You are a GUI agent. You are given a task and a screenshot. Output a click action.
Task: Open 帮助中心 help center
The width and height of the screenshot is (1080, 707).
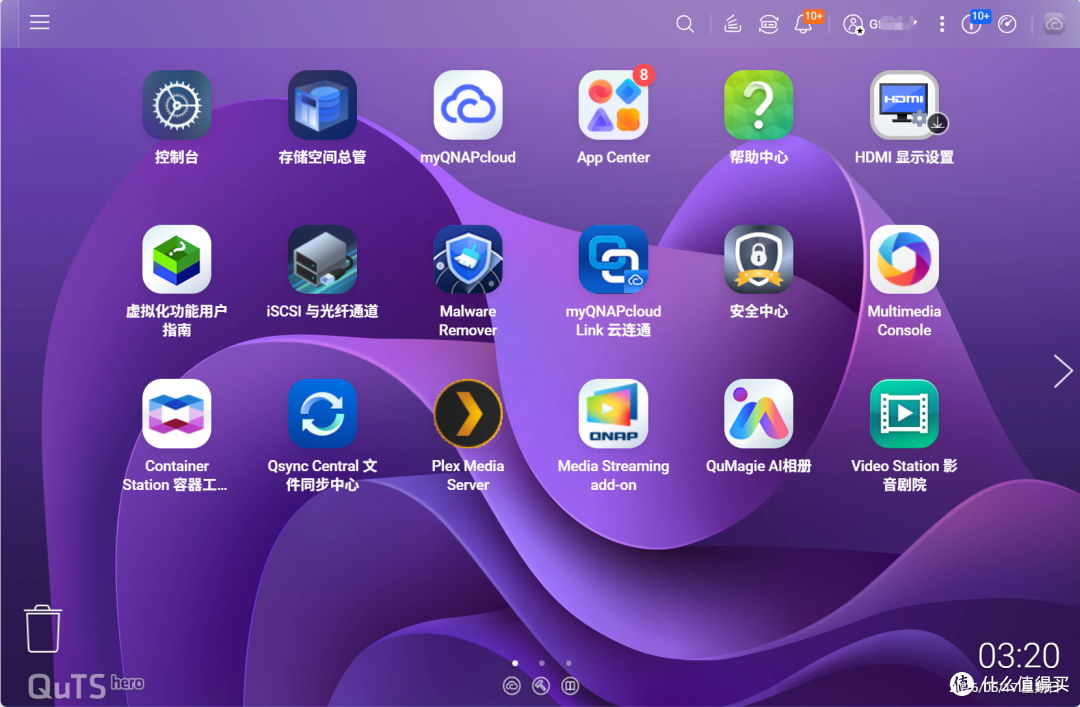[x=758, y=105]
